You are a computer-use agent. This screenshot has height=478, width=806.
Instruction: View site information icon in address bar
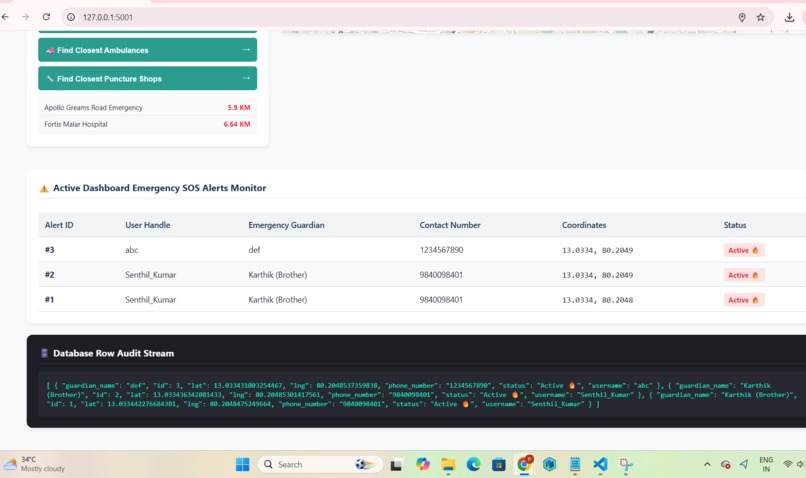point(71,17)
